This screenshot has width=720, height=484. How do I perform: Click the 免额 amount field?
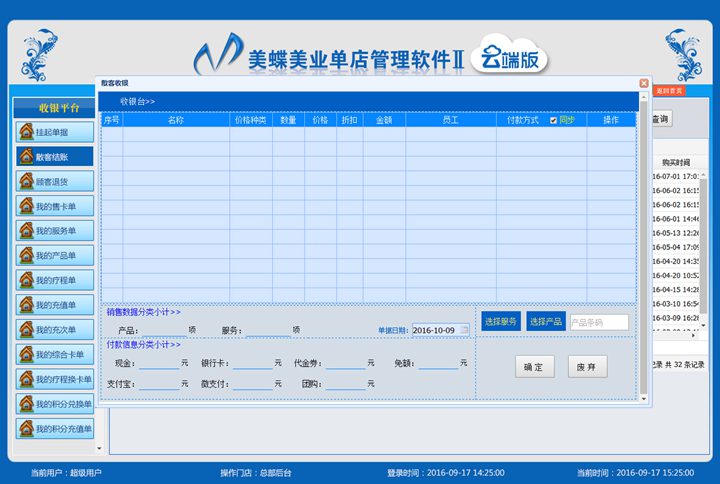tap(439, 363)
